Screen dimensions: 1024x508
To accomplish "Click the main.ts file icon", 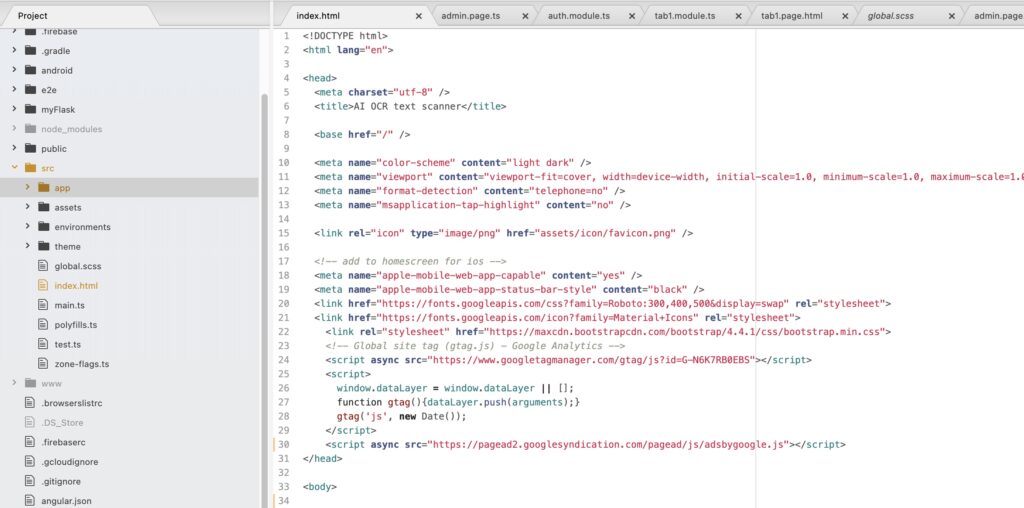I will click(43, 305).
